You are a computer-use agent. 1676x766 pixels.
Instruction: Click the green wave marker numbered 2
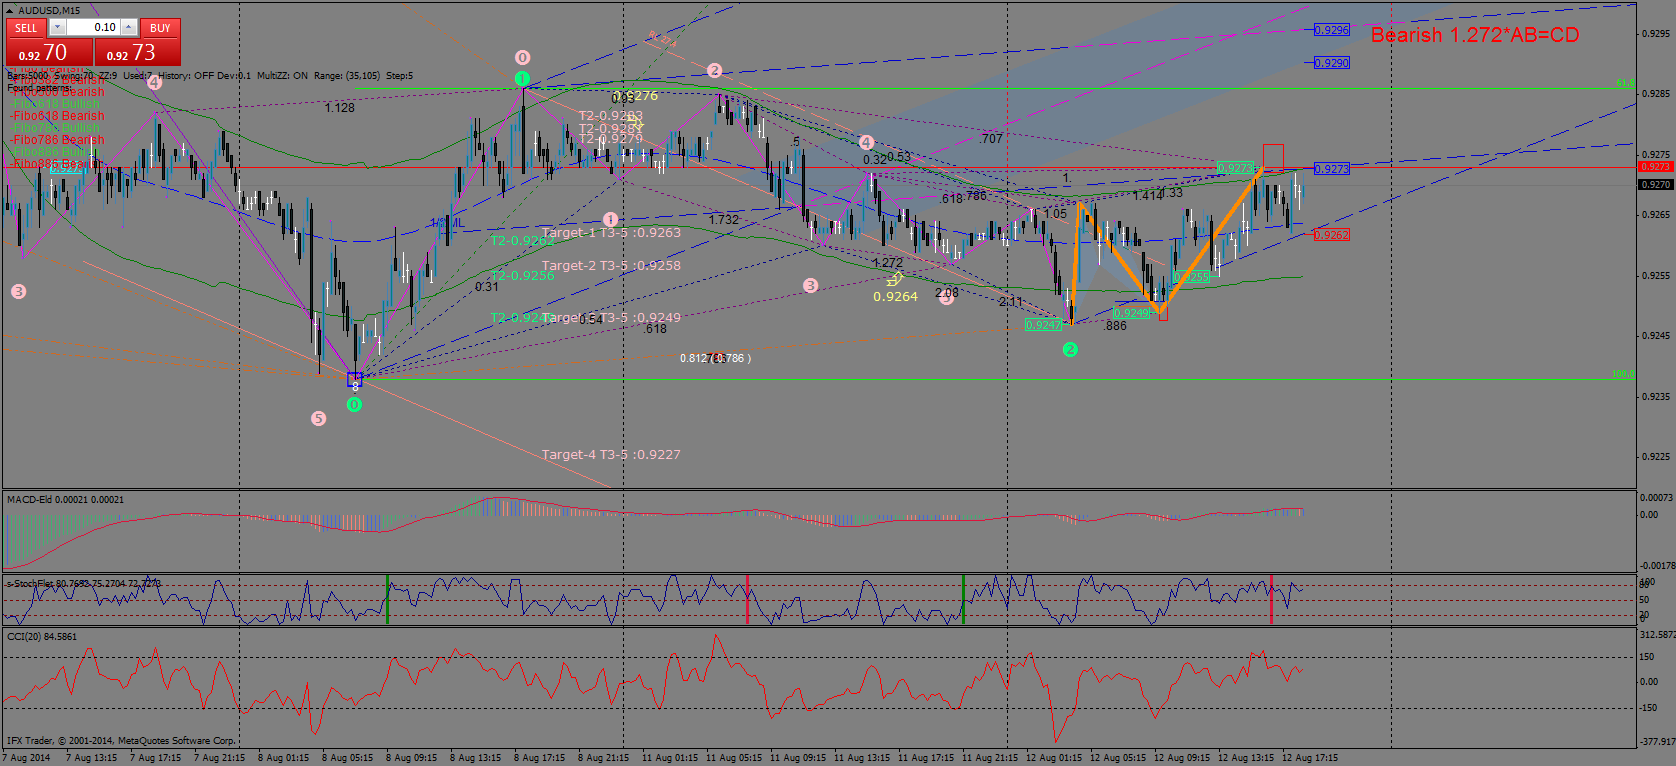coord(1070,349)
